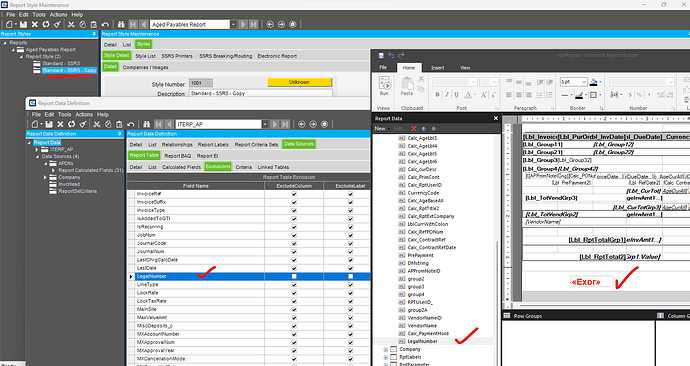
Task: Toggle ExcludeLabel checkbox for LegalNumber row
Action: click(x=350, y=276)
